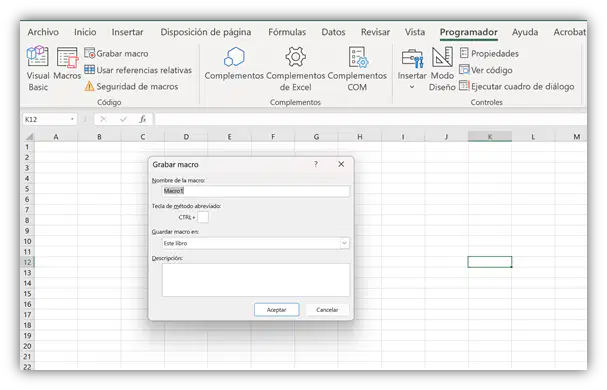Screen dimensions: 607x390
Task: Open the Acrobat tab
Action: pyautogui.click(x=569, y=32)
